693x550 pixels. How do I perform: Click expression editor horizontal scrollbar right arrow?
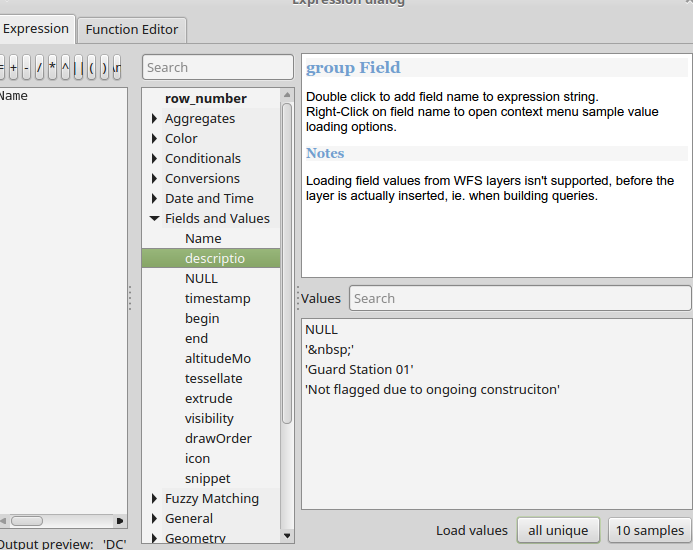pyautogui.click(x=120, y=521)
